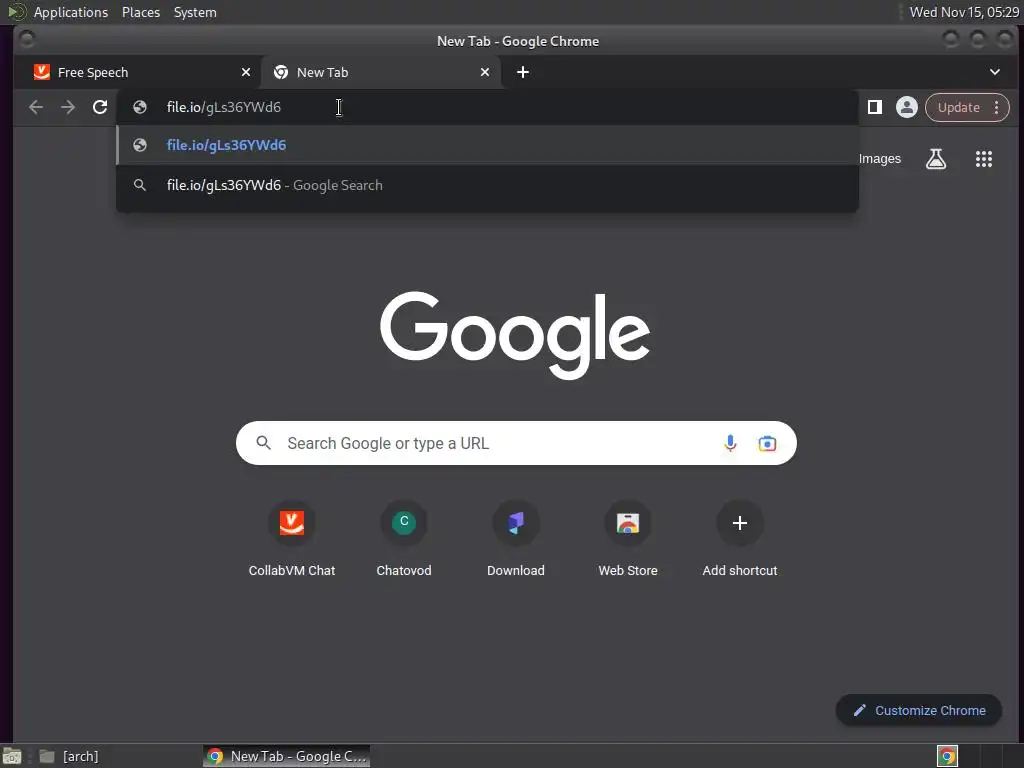The image size is (1024, 768).
Task: Click the magnifier icon in Google search box
Action: tap(263, 443)
